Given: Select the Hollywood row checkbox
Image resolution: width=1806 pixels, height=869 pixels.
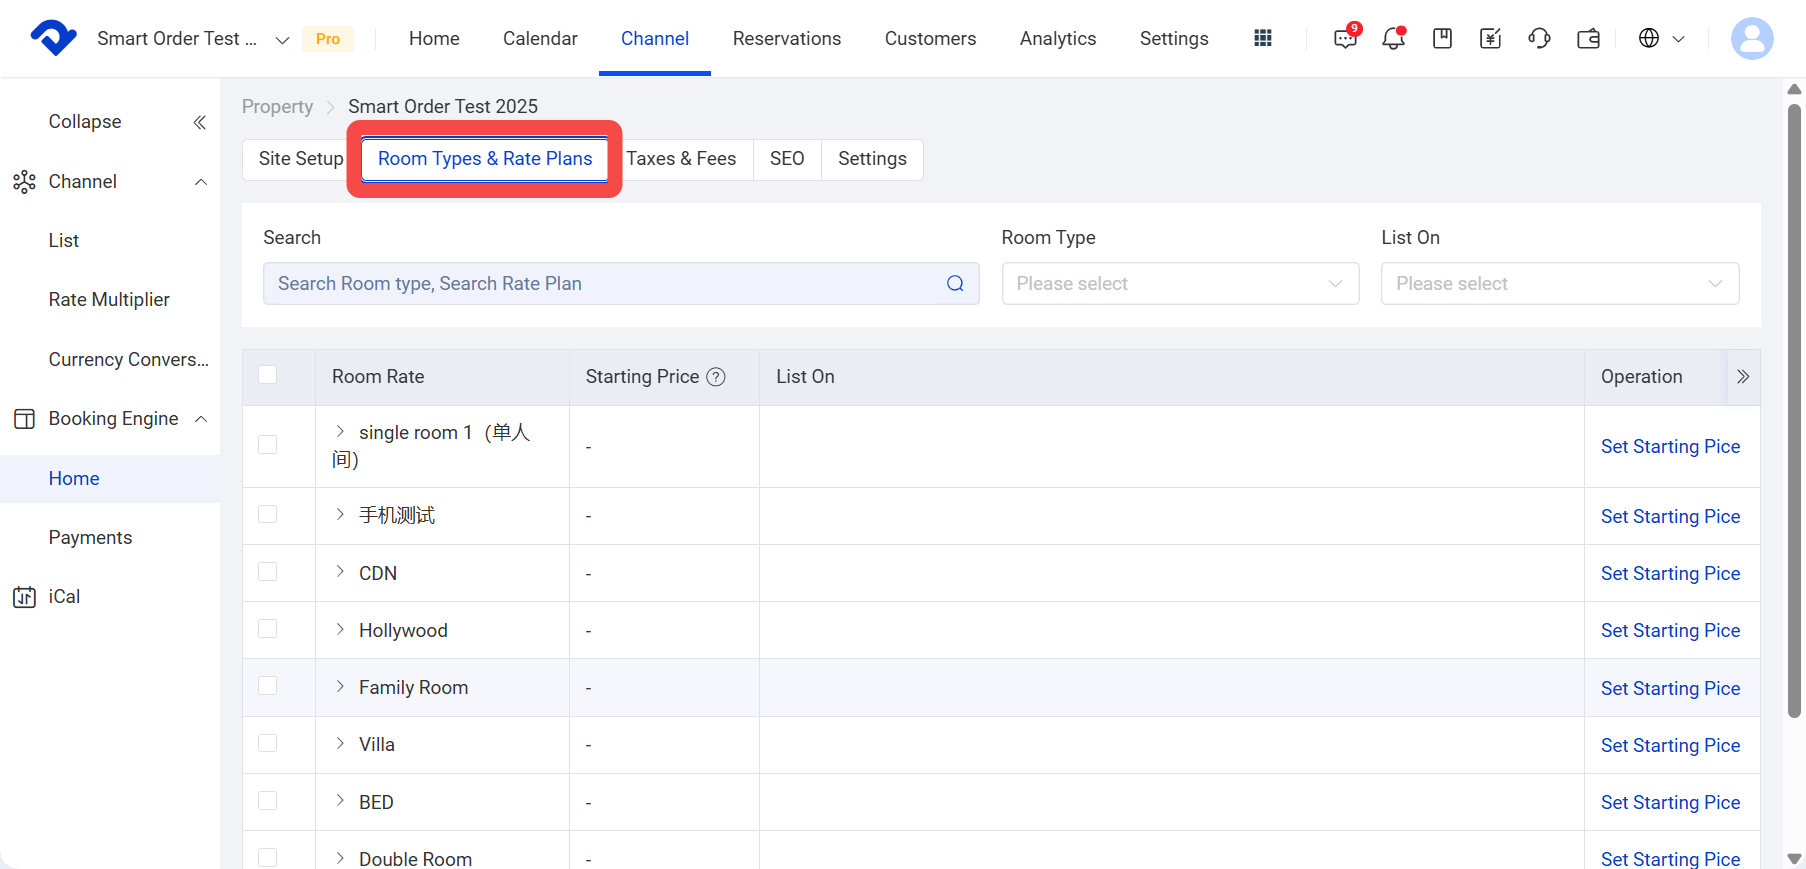Looking at the screenshot, I should (267, 628).
